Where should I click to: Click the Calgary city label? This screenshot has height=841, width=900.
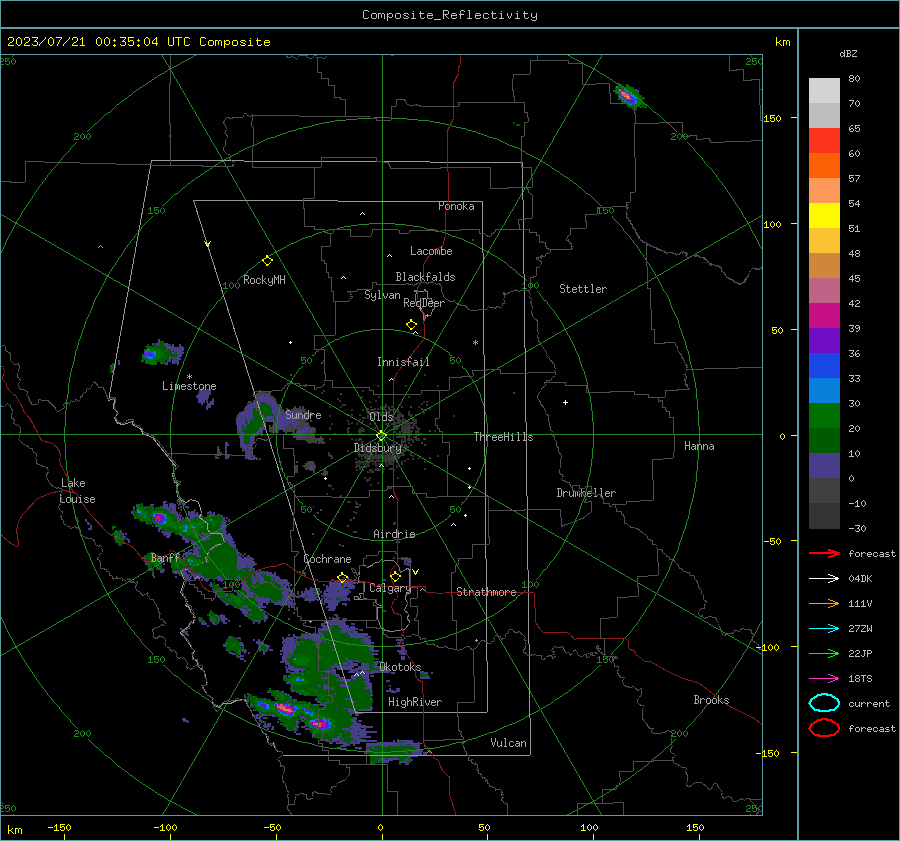click(390, 588)
